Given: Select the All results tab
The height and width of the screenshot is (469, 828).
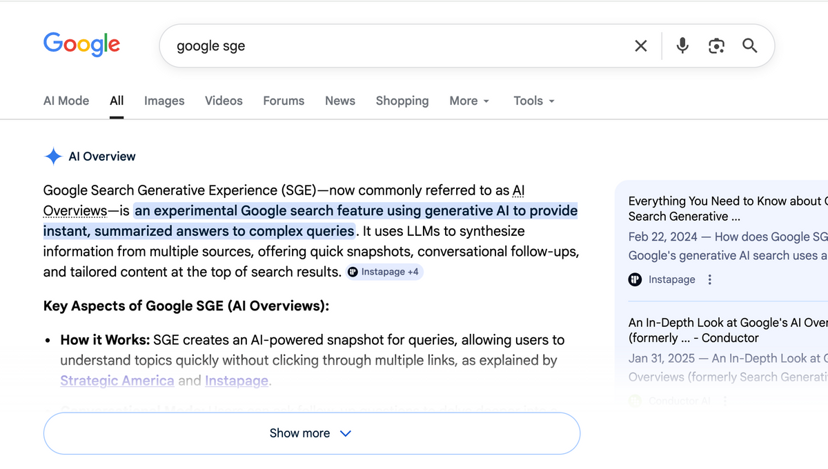Looking at the screenshot, I should [117, 101].
